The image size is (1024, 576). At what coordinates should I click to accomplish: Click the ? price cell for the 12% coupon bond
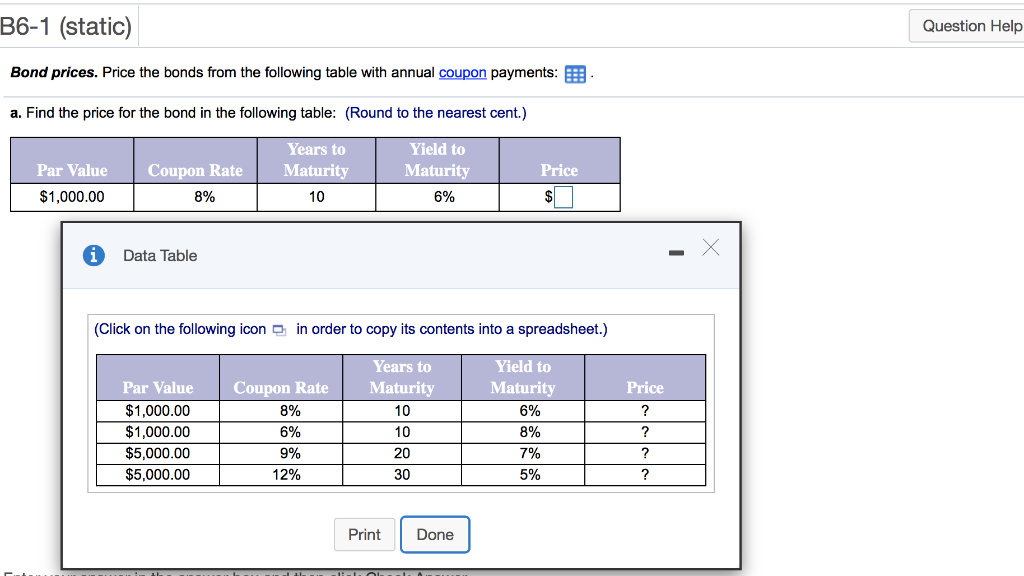tap(645, 475)
